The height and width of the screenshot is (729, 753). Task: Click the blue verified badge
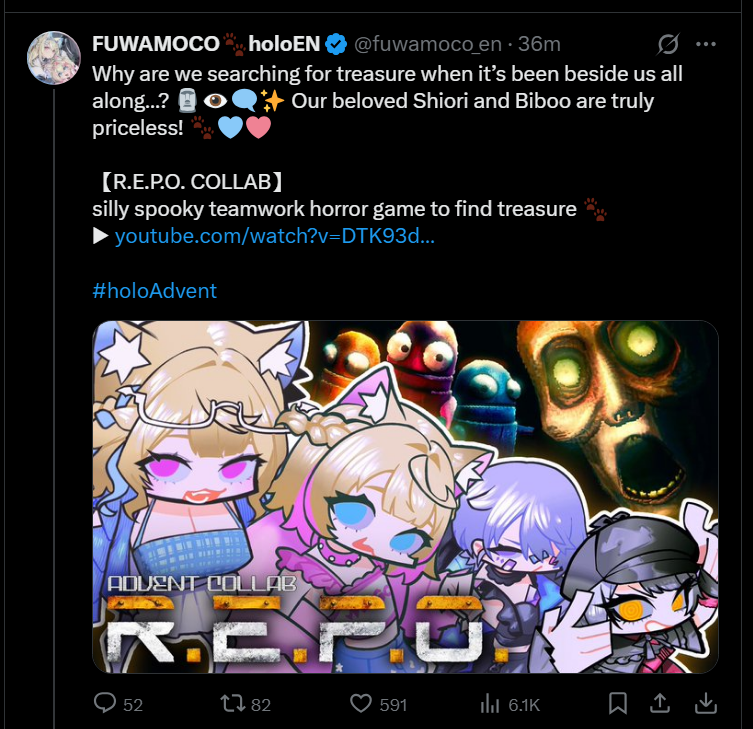click(336, 44)
